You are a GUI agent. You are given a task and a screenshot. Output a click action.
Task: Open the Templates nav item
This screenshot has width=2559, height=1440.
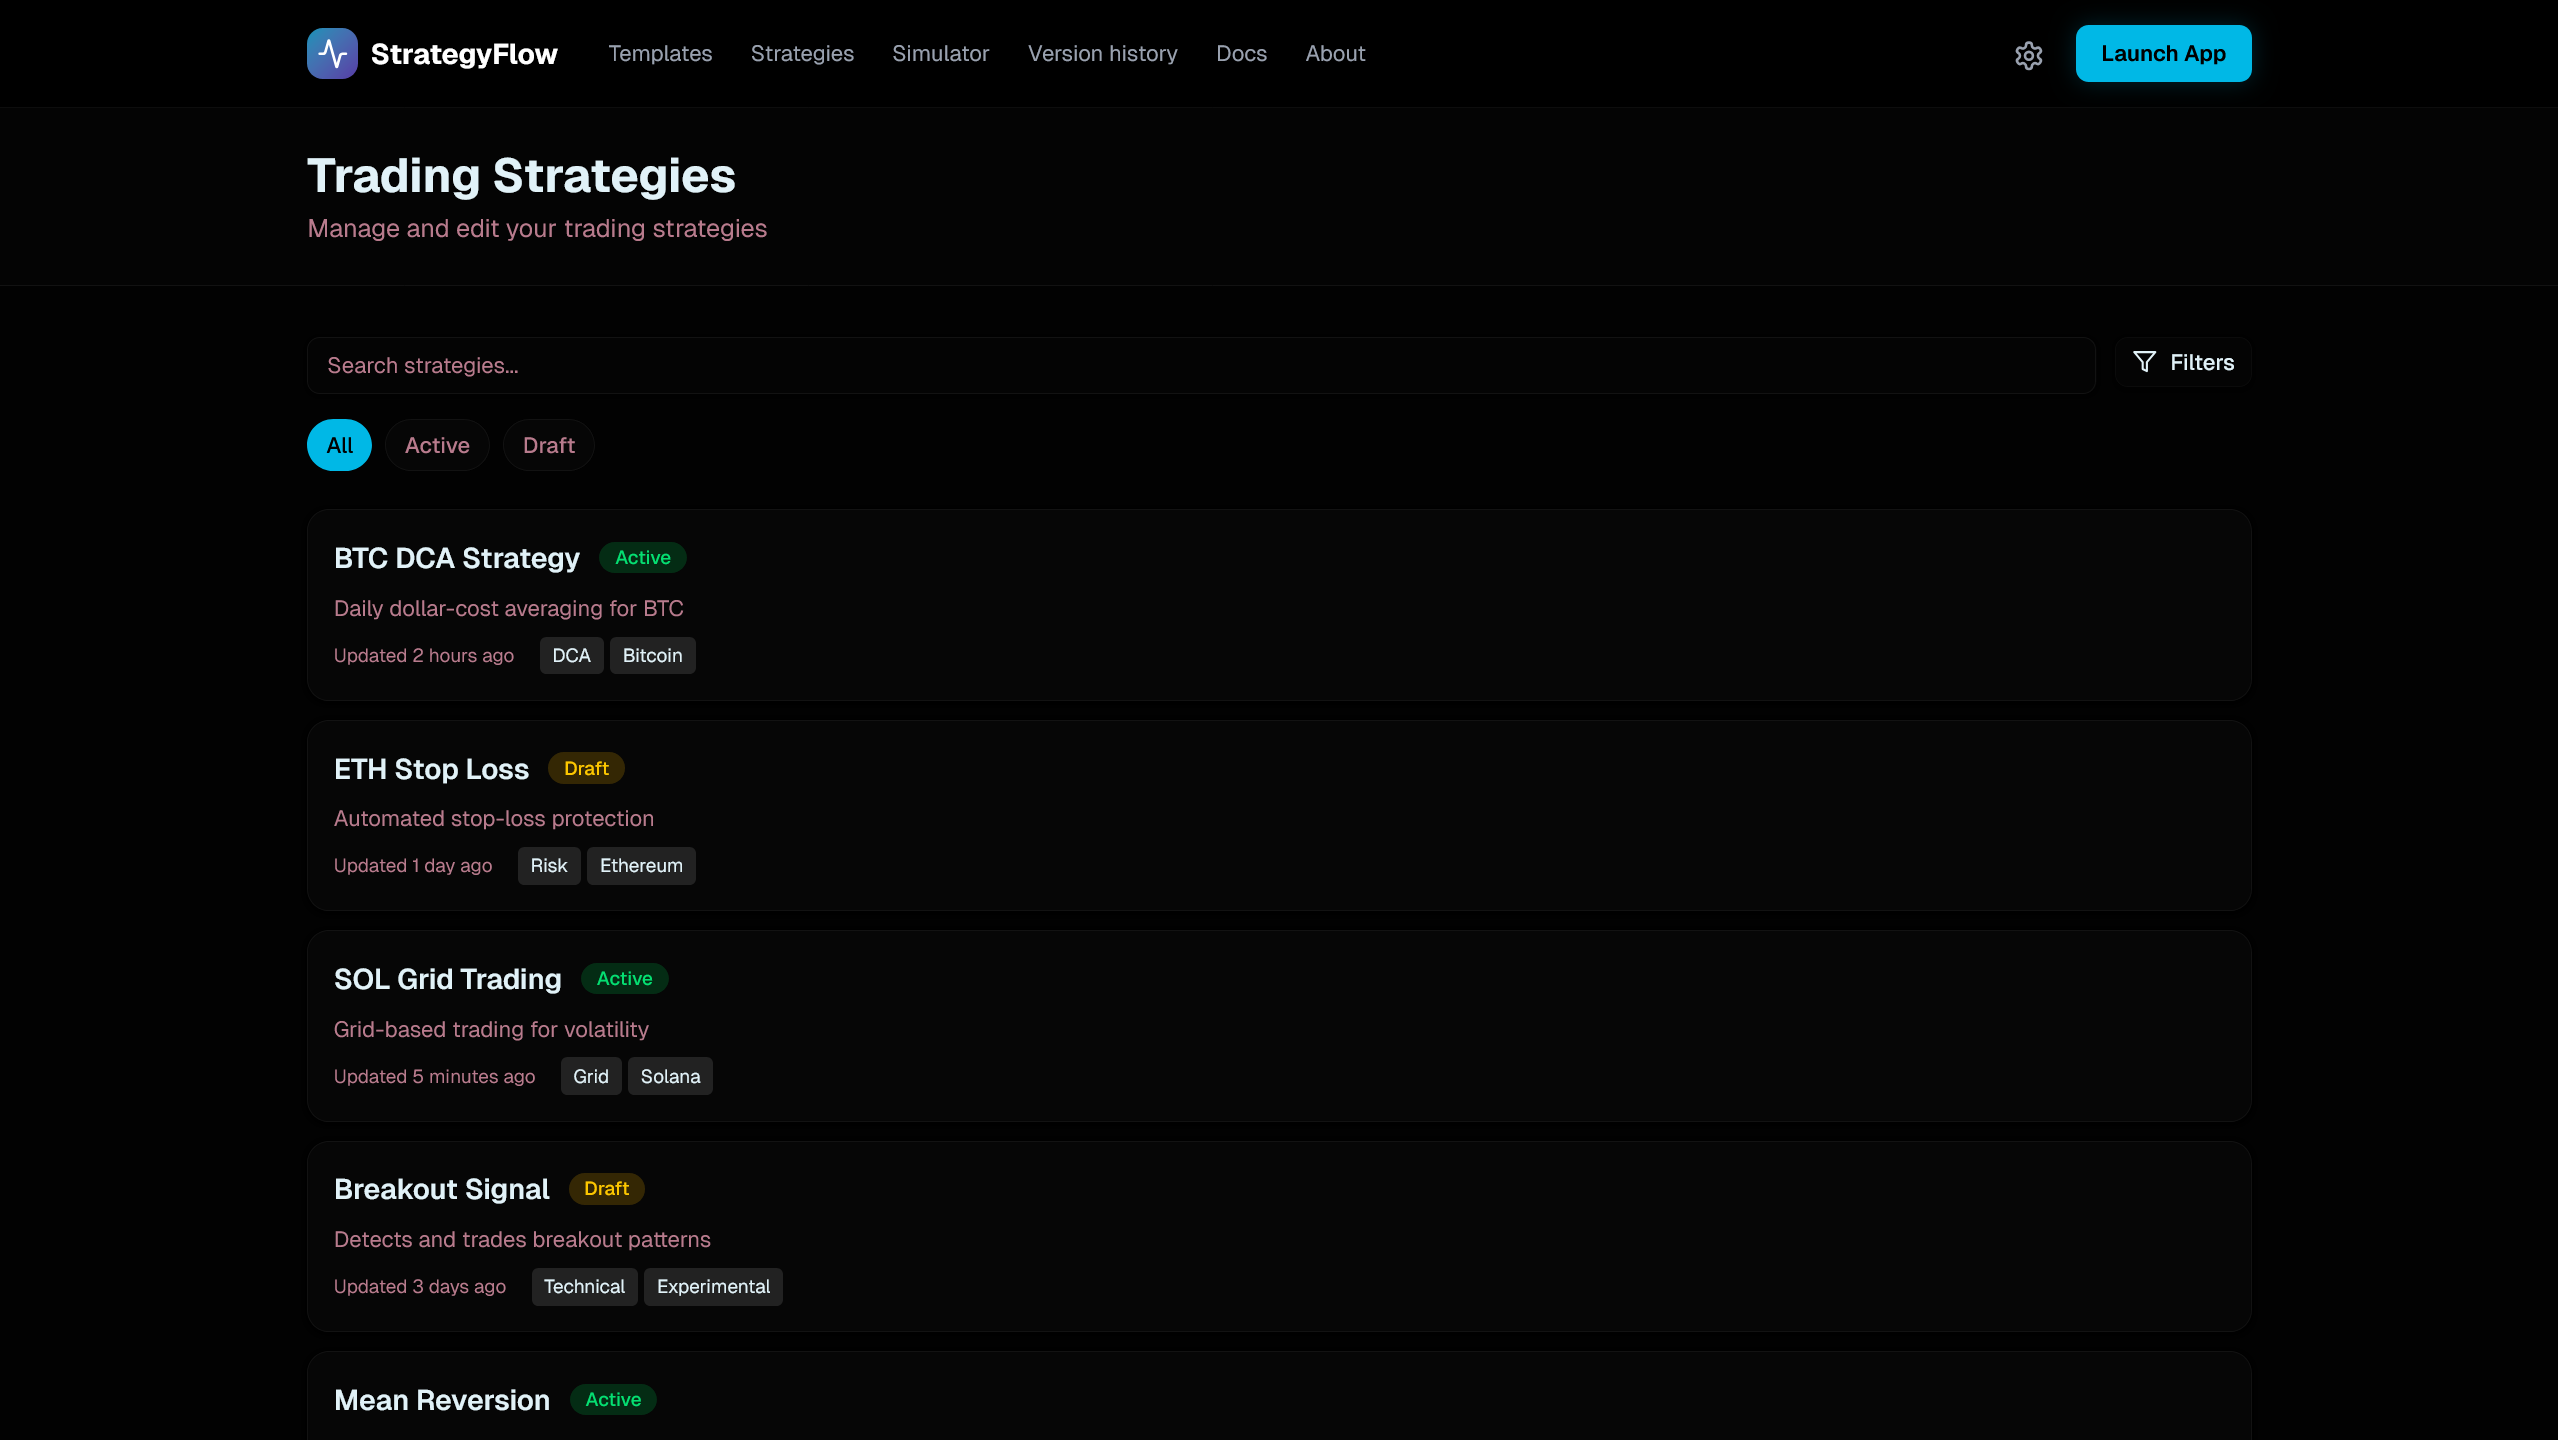point(660,54)
